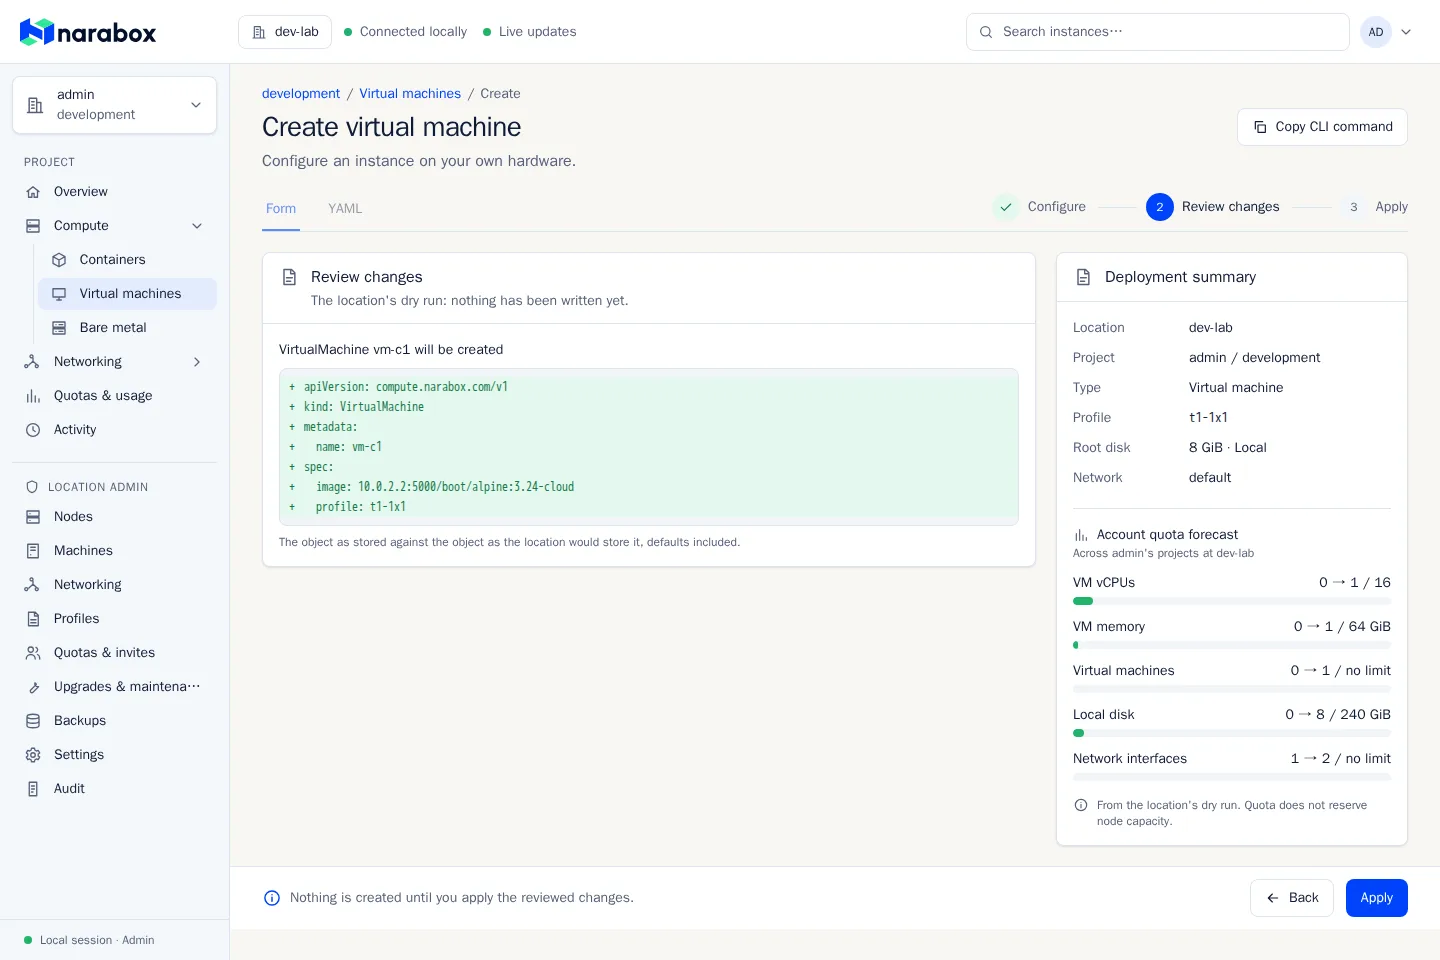Screen dimensions: 1440x960
Task: Select the Bare metal server icon
Action: (x=59, y=328)
